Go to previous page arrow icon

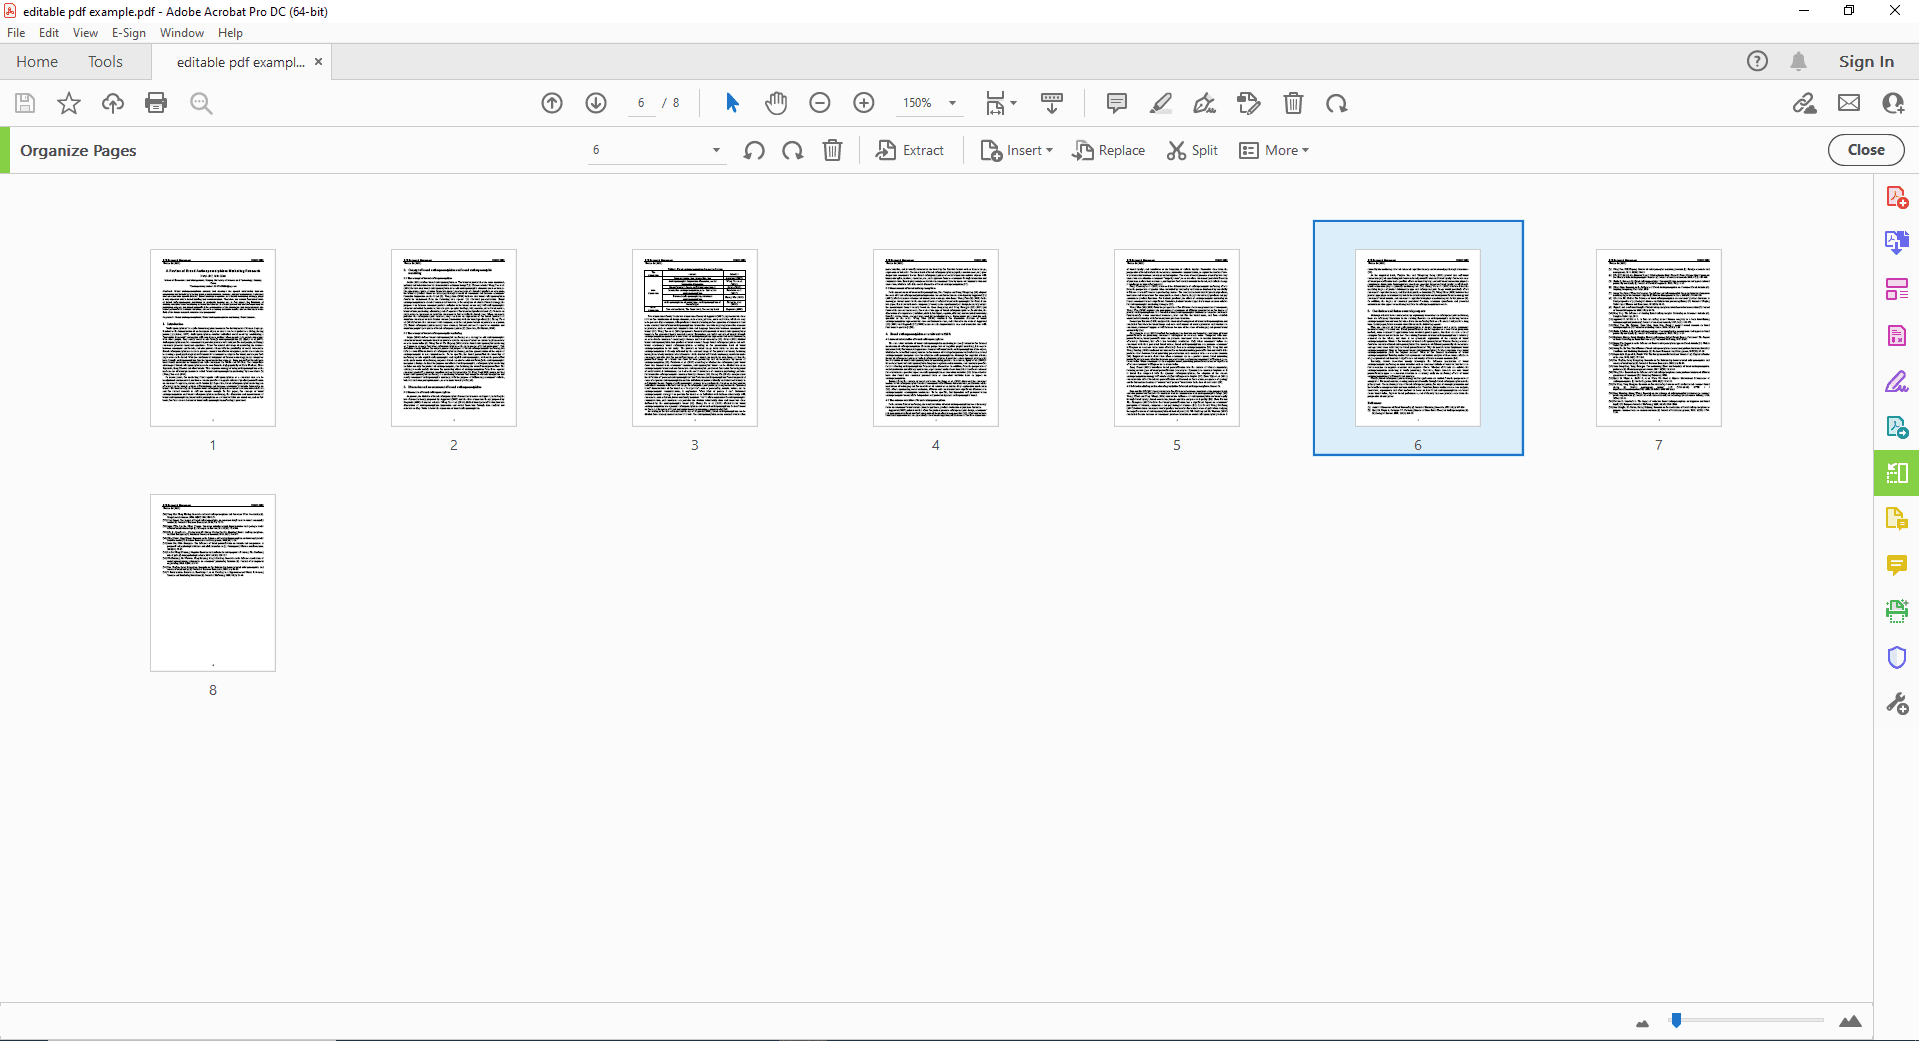[552, 103]
